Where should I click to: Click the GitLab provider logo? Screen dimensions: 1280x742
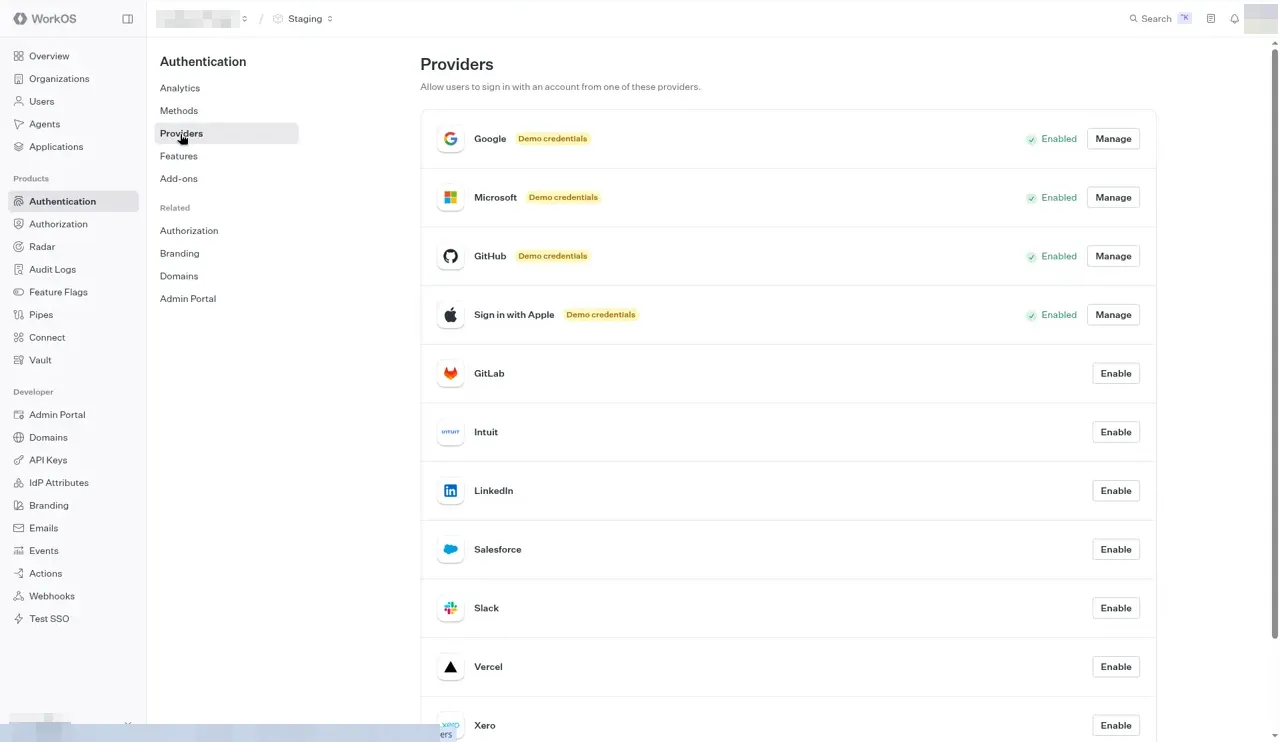(x=451, y=373)
